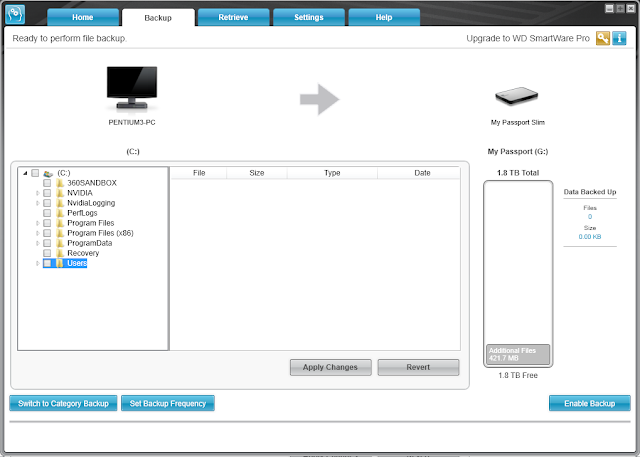Viewport: 640px width, 457px height.
Task: Expand the Program Files folder
Action: click(38, 223)
